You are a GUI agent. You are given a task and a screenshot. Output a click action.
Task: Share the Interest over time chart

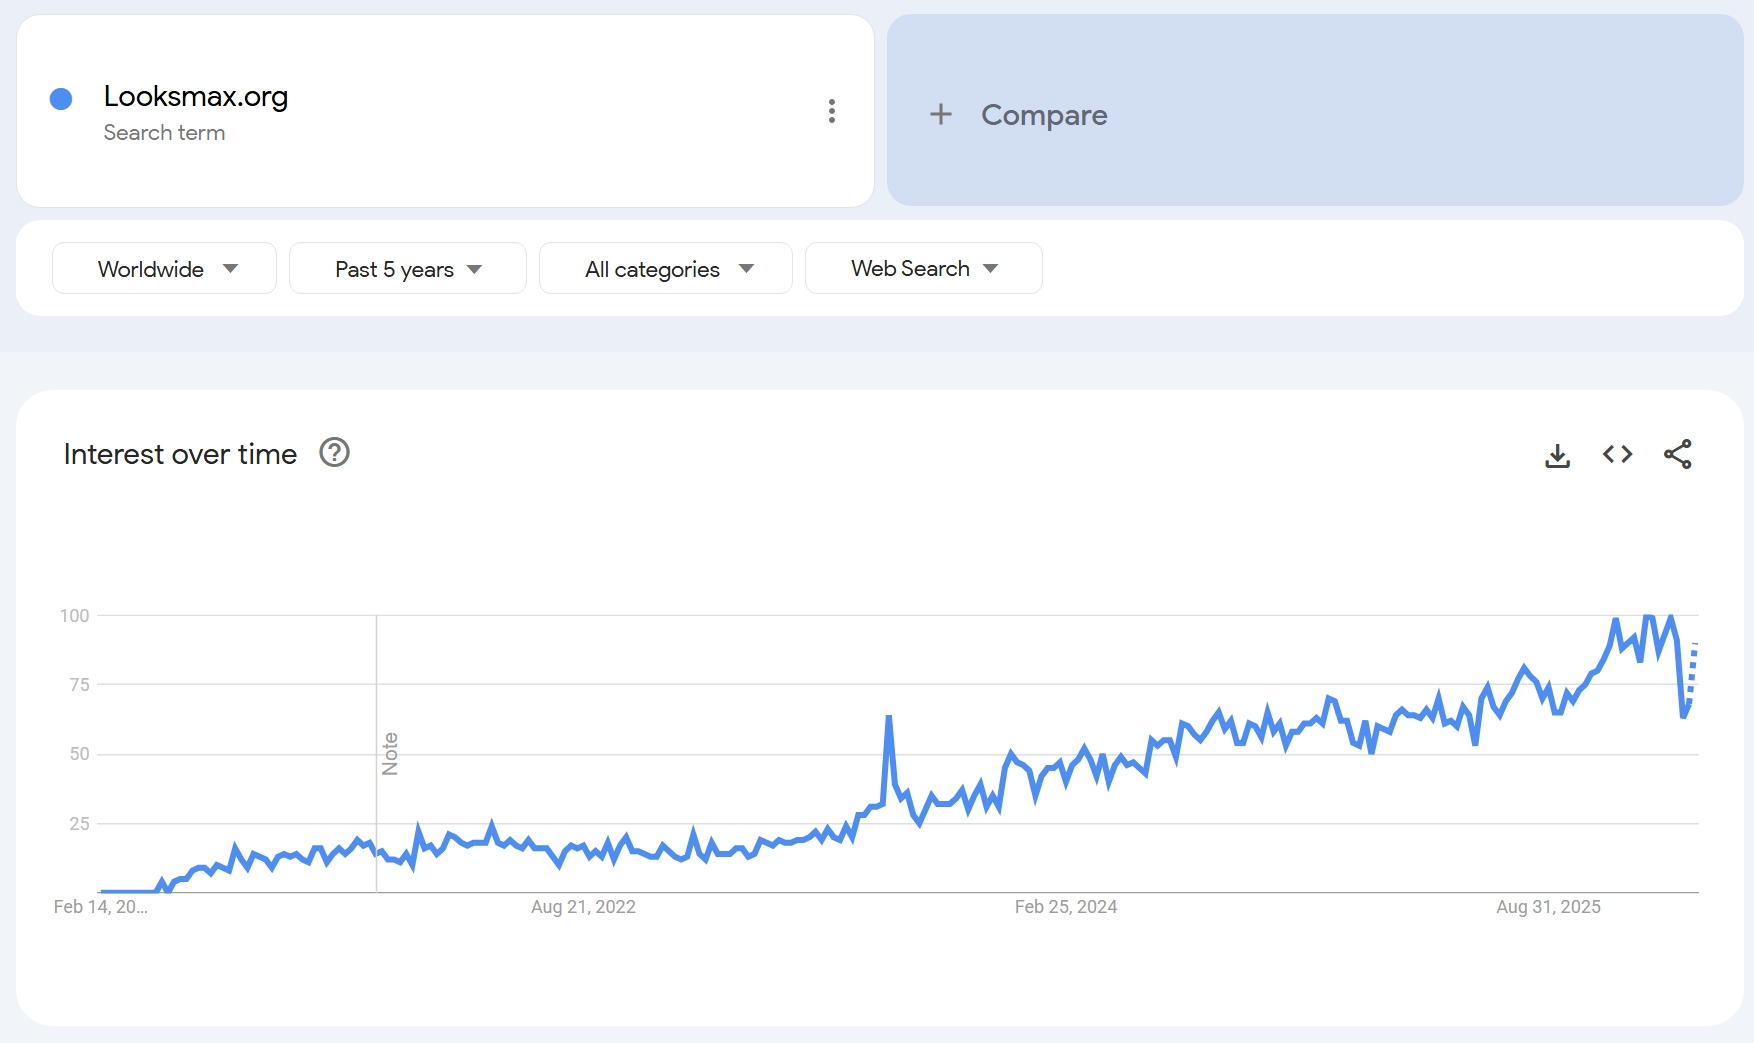(1679, 454)
